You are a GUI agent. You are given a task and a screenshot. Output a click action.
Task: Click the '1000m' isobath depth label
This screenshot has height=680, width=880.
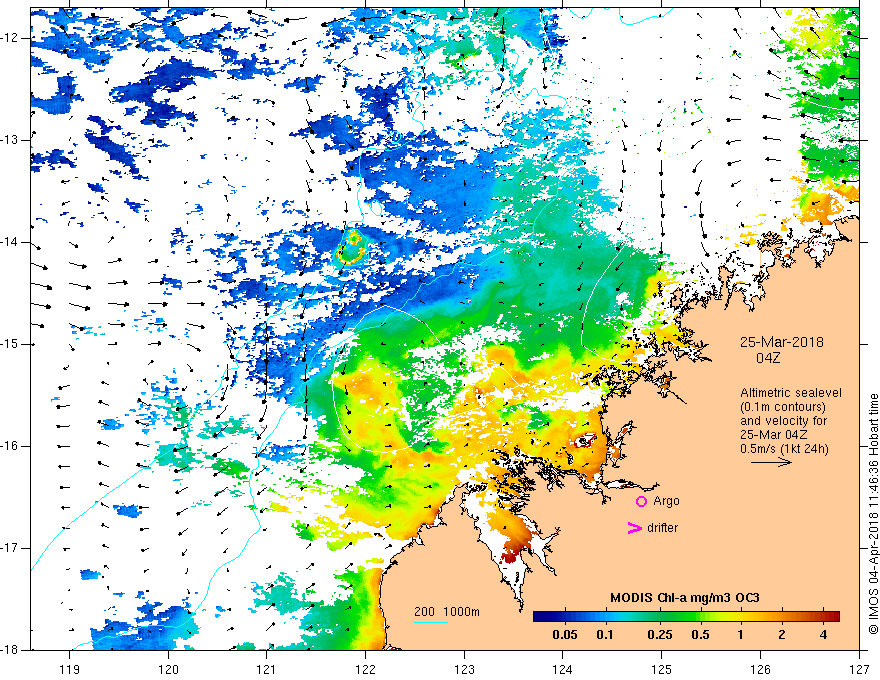pos(461,612)
